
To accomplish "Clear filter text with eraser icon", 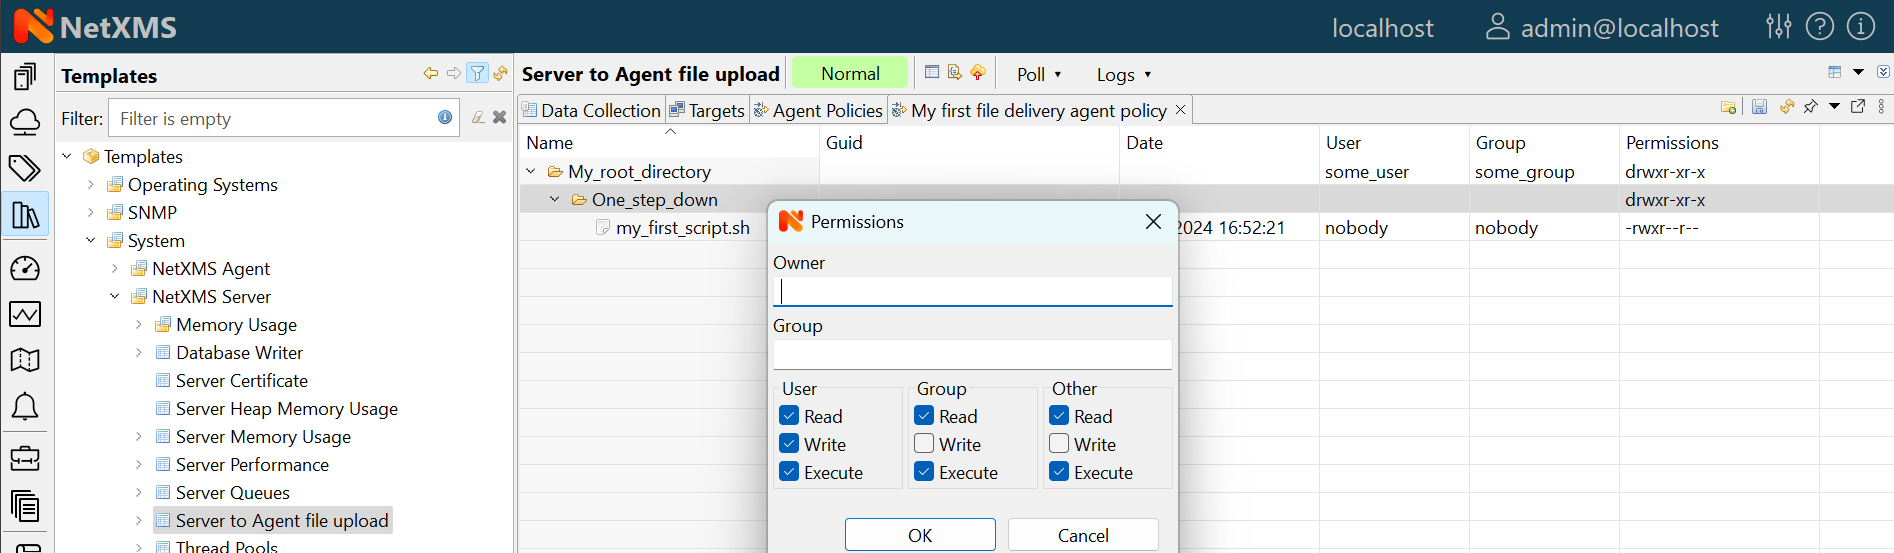I will coord(478,117).
